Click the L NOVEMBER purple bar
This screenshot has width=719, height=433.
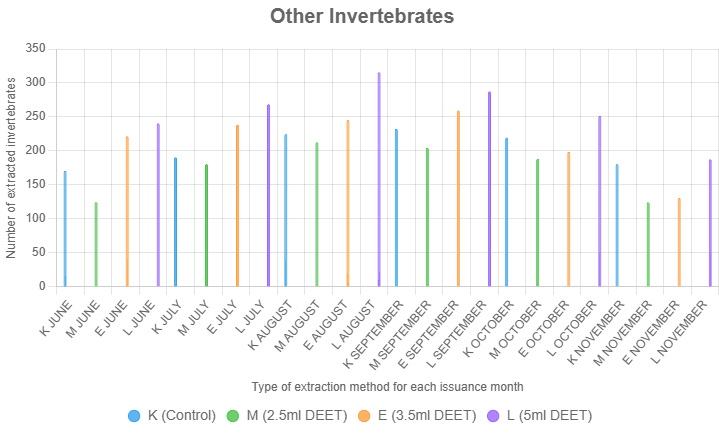click(710, 223)
